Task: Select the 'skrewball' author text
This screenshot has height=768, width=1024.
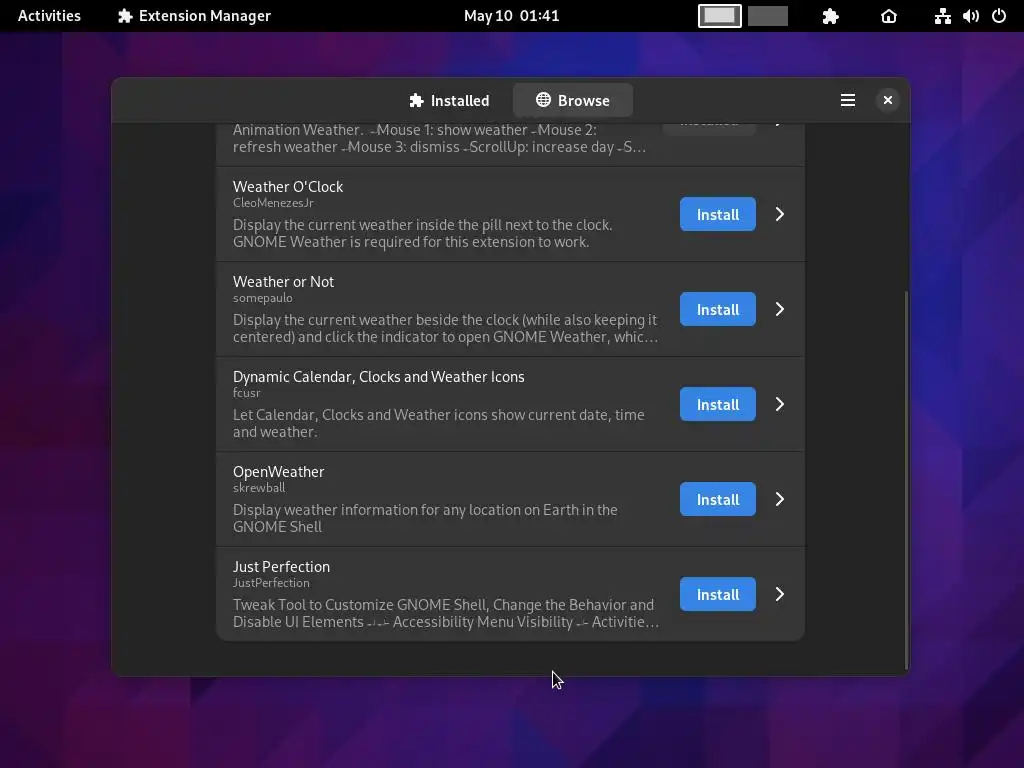Action: 259,488
